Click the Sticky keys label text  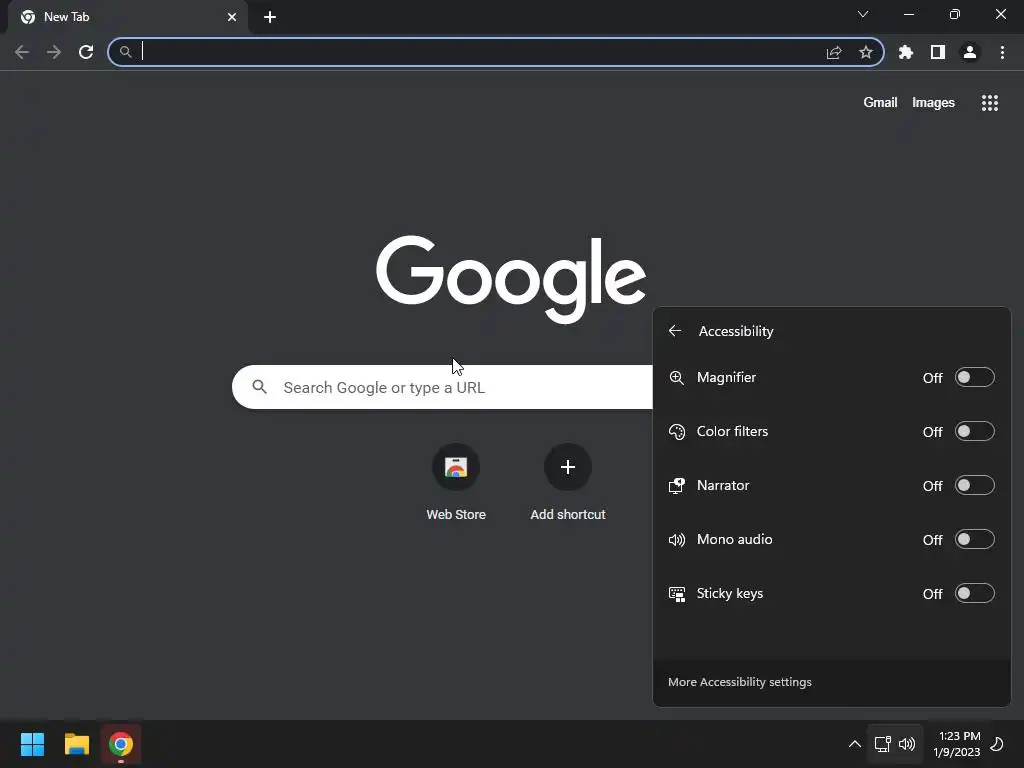pos(729,594)
